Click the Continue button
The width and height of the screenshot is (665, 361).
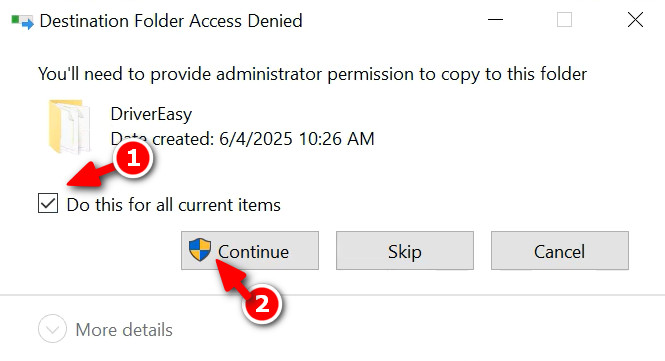click(250, 251)
